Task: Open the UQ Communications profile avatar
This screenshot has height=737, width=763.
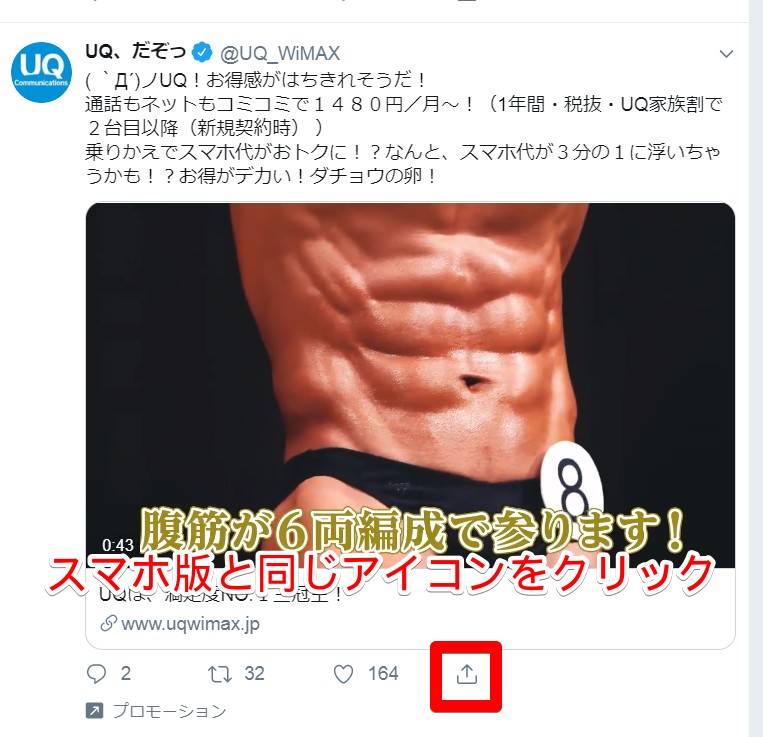Action: [41, 72]
